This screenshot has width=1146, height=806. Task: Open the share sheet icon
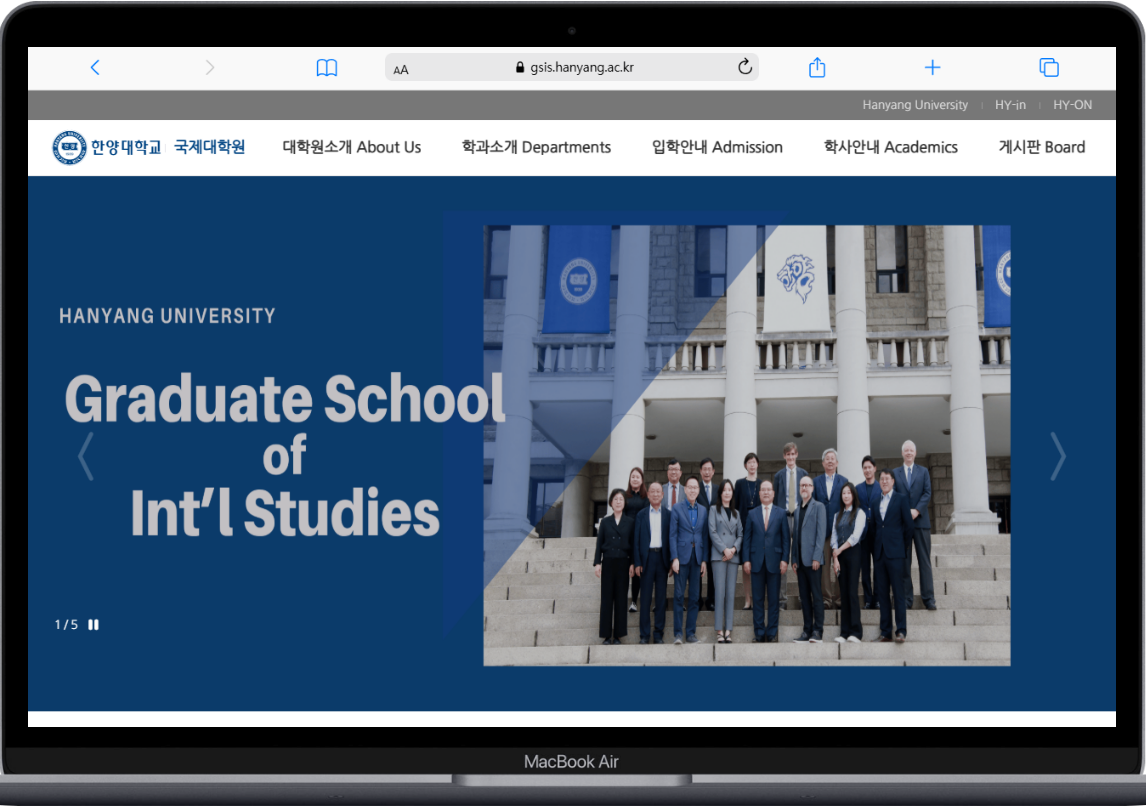(817, 67)
